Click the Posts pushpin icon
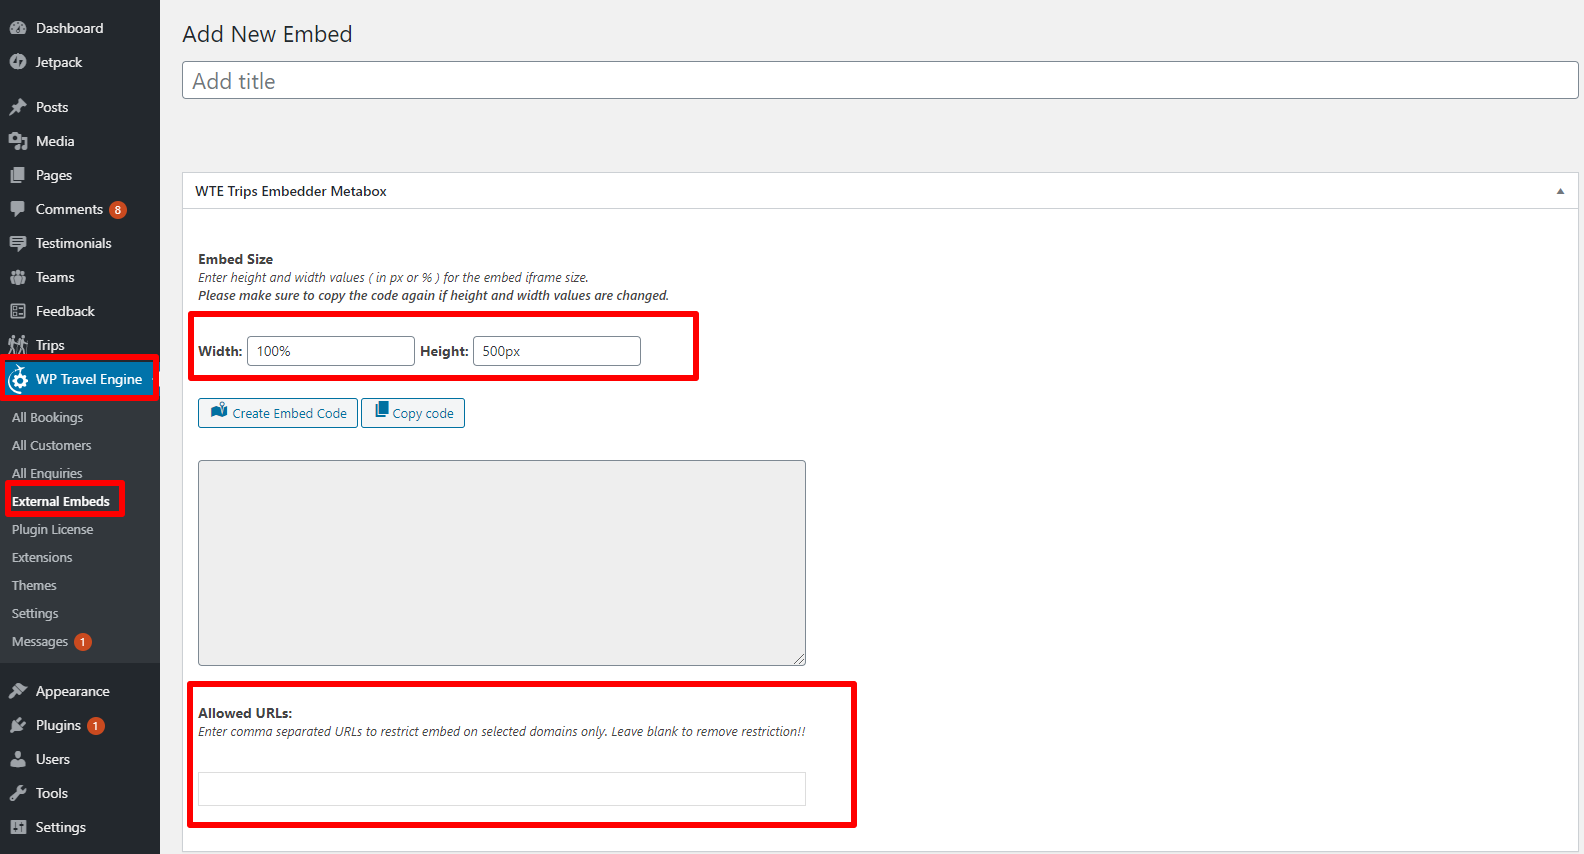The width and height of the screenshot is (1584, 854). [18, 107]
